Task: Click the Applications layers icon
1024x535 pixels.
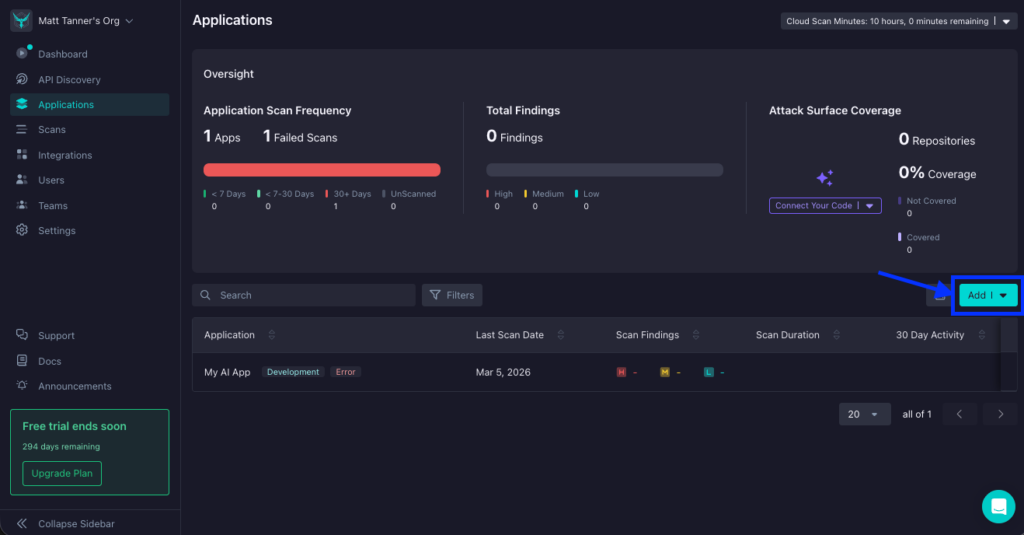Action: pyautogui.click(x=22, y=104)
